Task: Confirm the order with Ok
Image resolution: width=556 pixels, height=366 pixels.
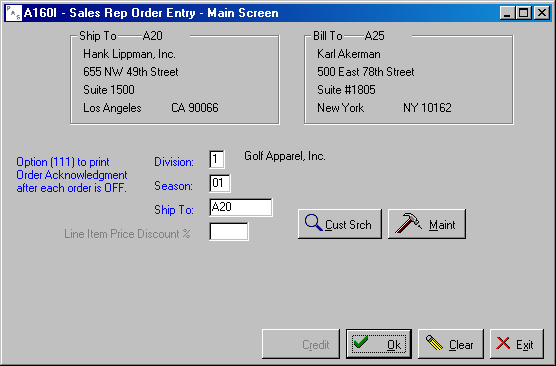Action: click(x=379, y=344)
